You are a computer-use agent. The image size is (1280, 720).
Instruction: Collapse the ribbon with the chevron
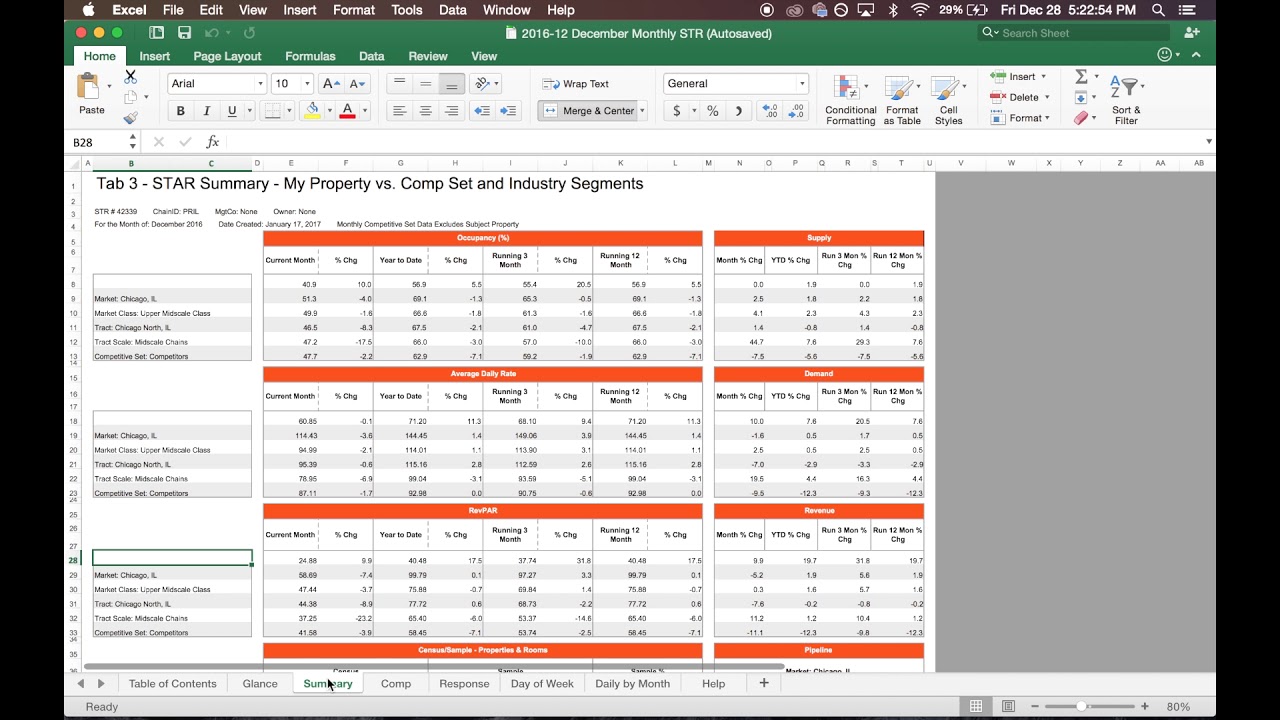click(x=1197, y=55)
